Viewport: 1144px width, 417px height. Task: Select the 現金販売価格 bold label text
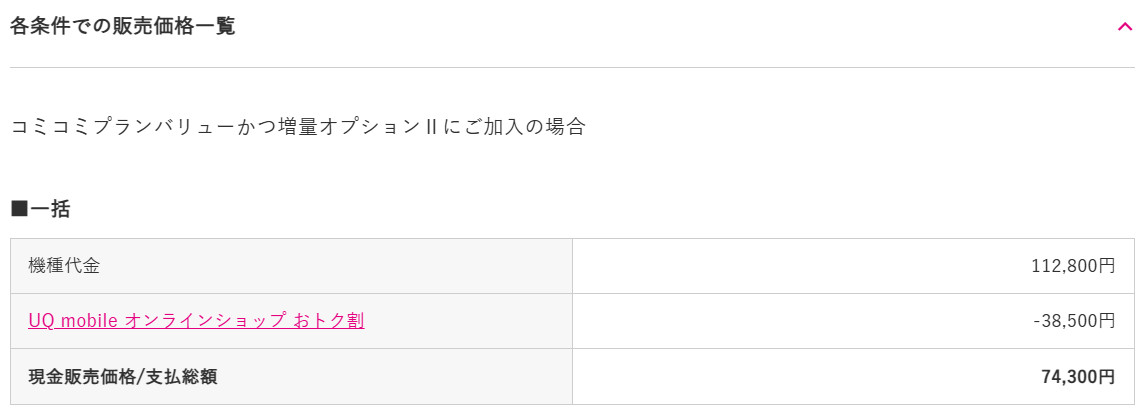[x=82, y=377]
